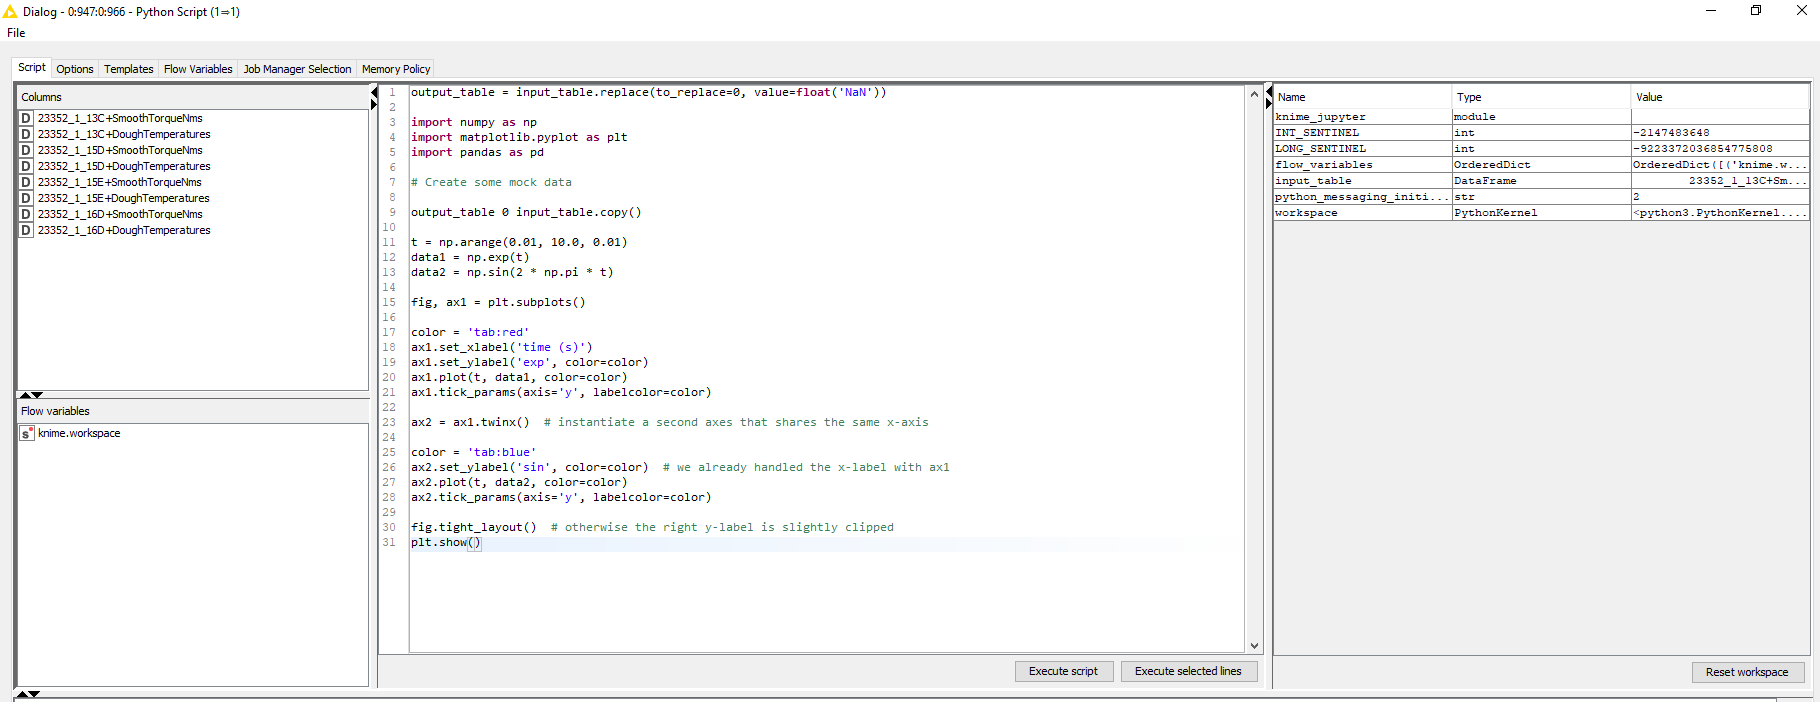Open the Templates tab
This screenshot has height=702, width=1820.
[x=129, y=69]
